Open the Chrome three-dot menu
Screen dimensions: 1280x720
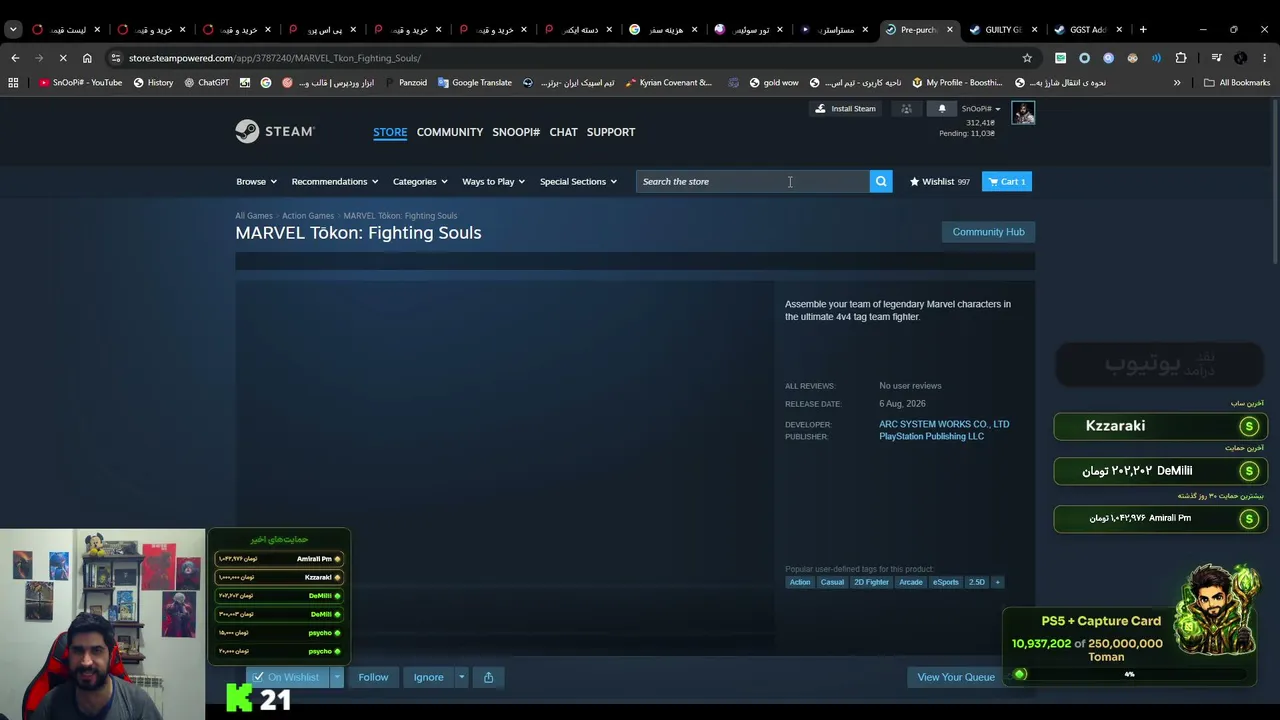(x=1265, y=58)
